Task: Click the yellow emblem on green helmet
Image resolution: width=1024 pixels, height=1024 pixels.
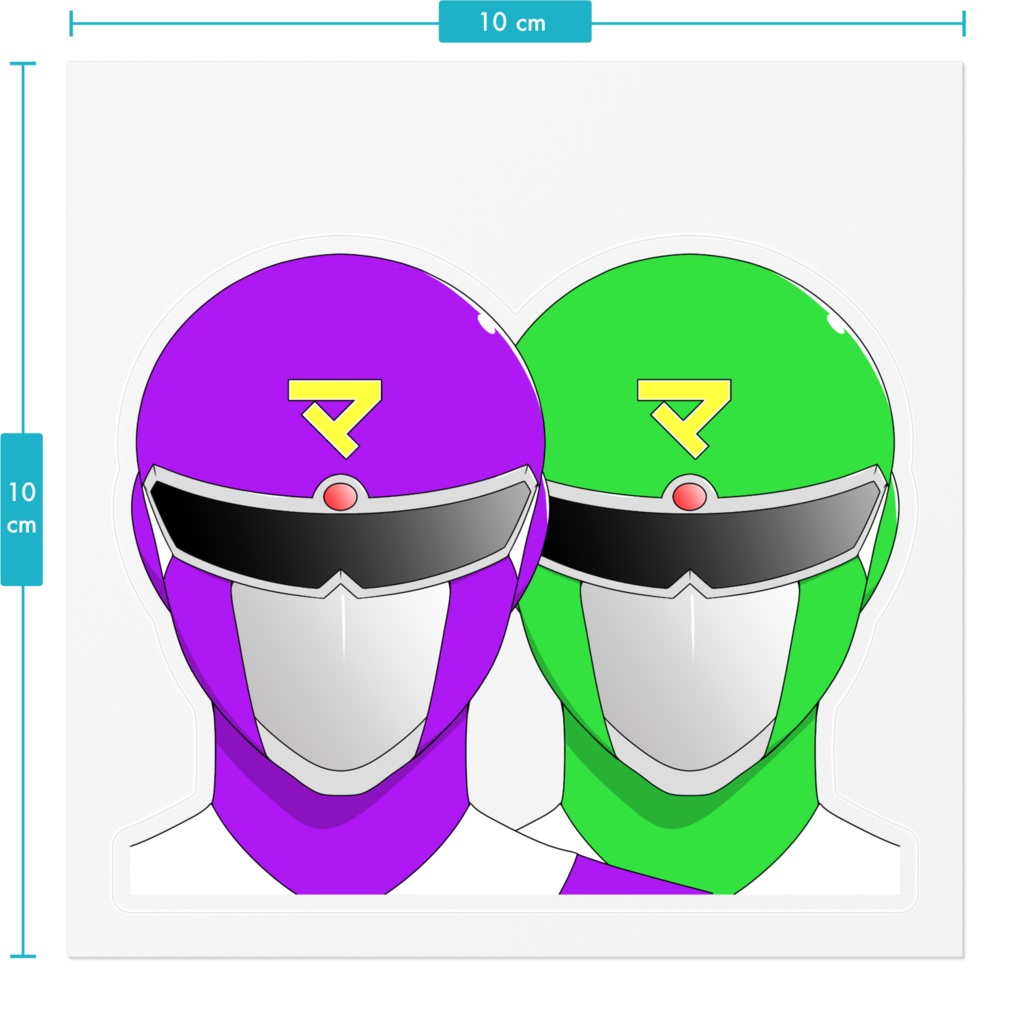Action: [x=684, y=418]
